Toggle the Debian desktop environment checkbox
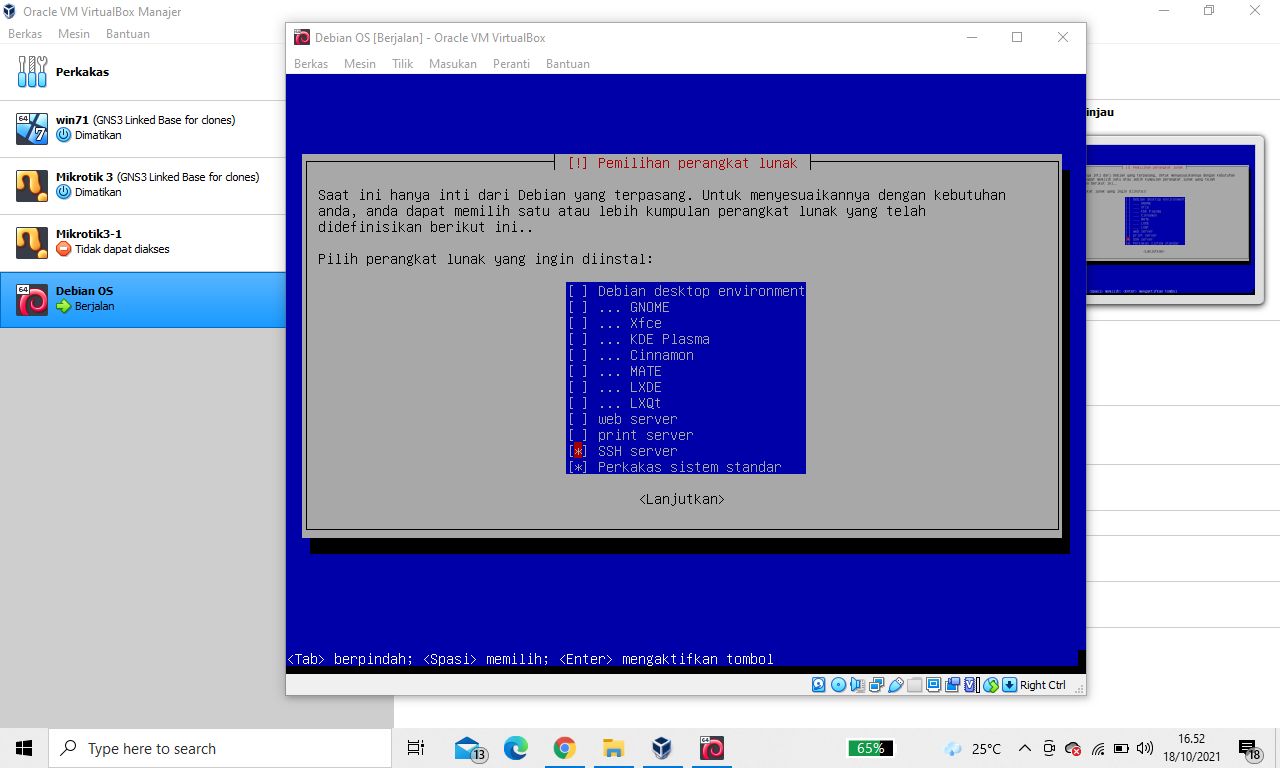Image resolution: width=1280 pixels, height=768 pixels. 577,291
